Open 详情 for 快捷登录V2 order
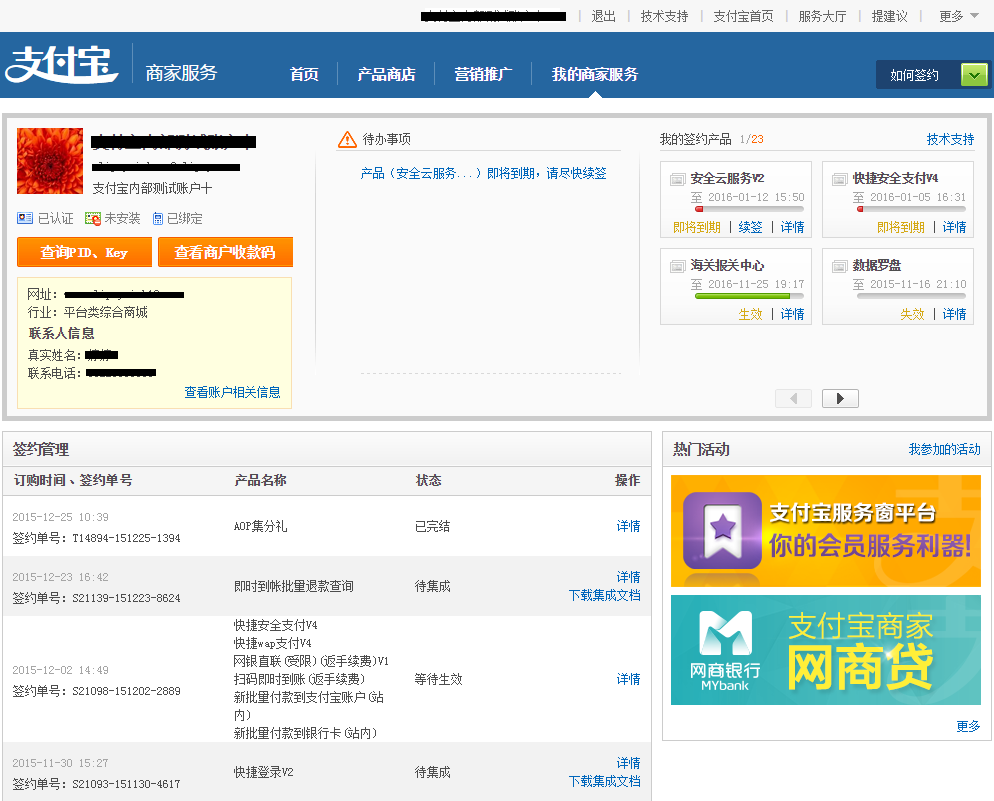 (628, 763)
